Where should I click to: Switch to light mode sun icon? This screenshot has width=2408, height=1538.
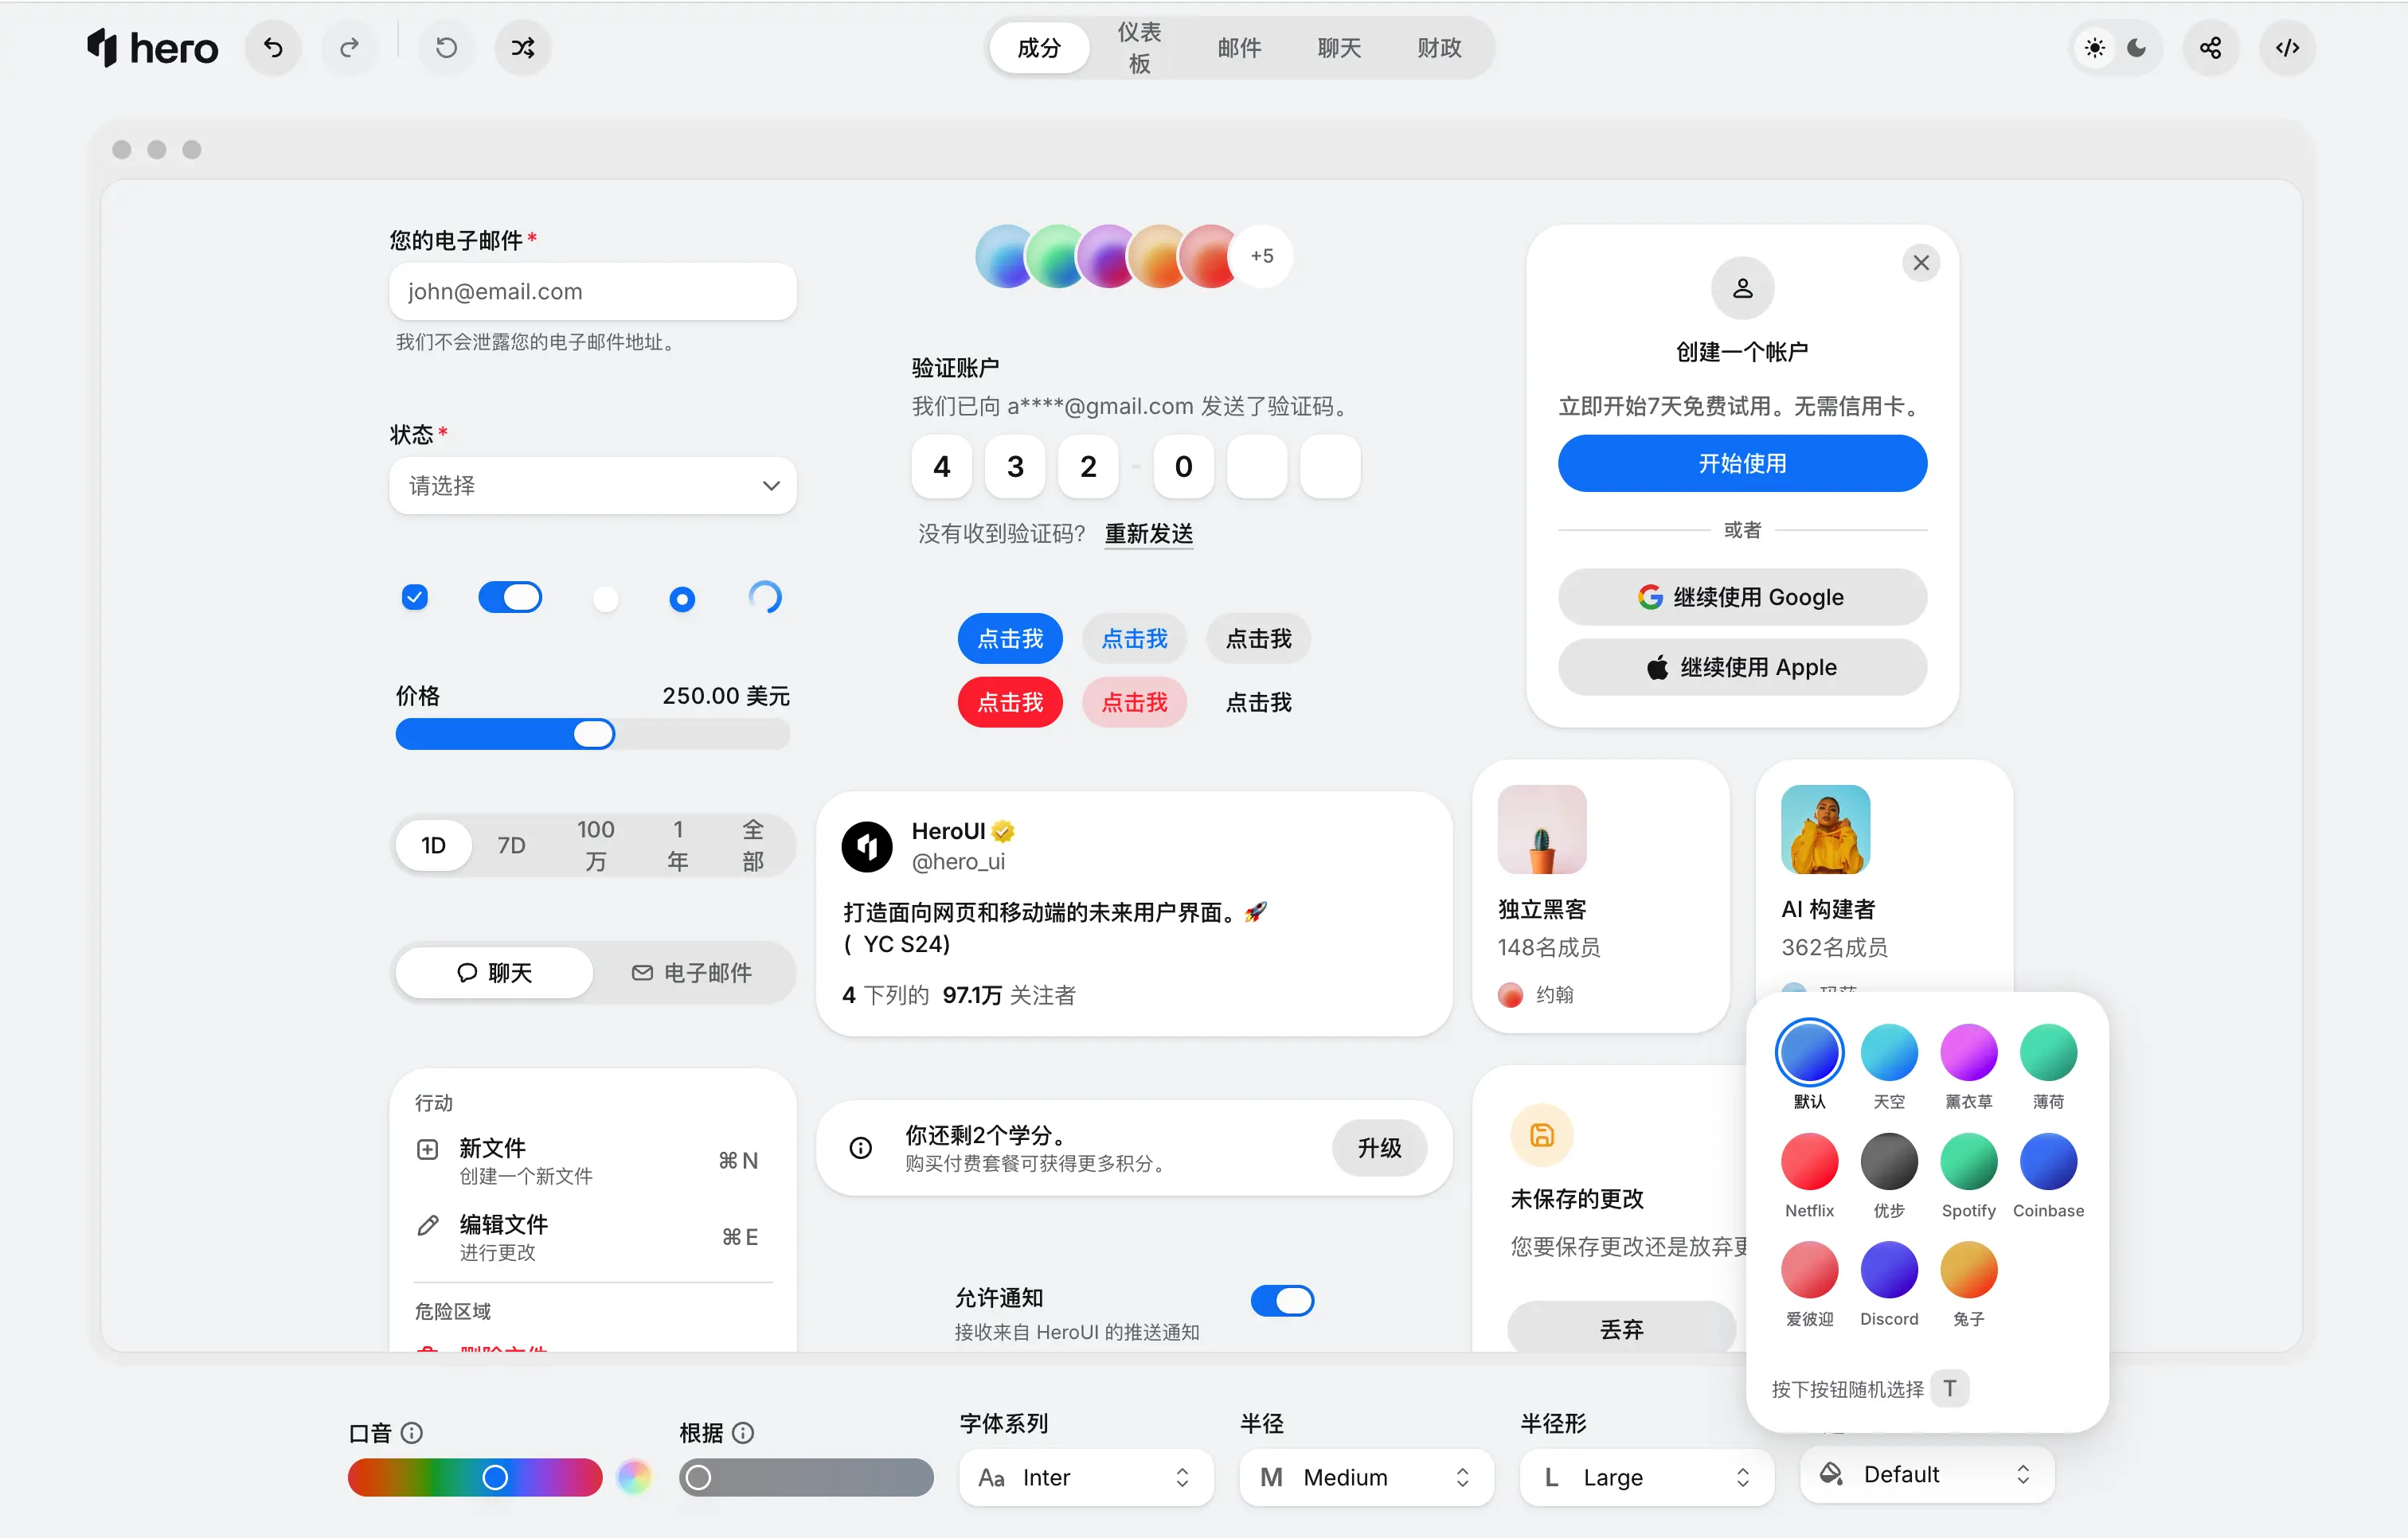[x=2094, y=47]
